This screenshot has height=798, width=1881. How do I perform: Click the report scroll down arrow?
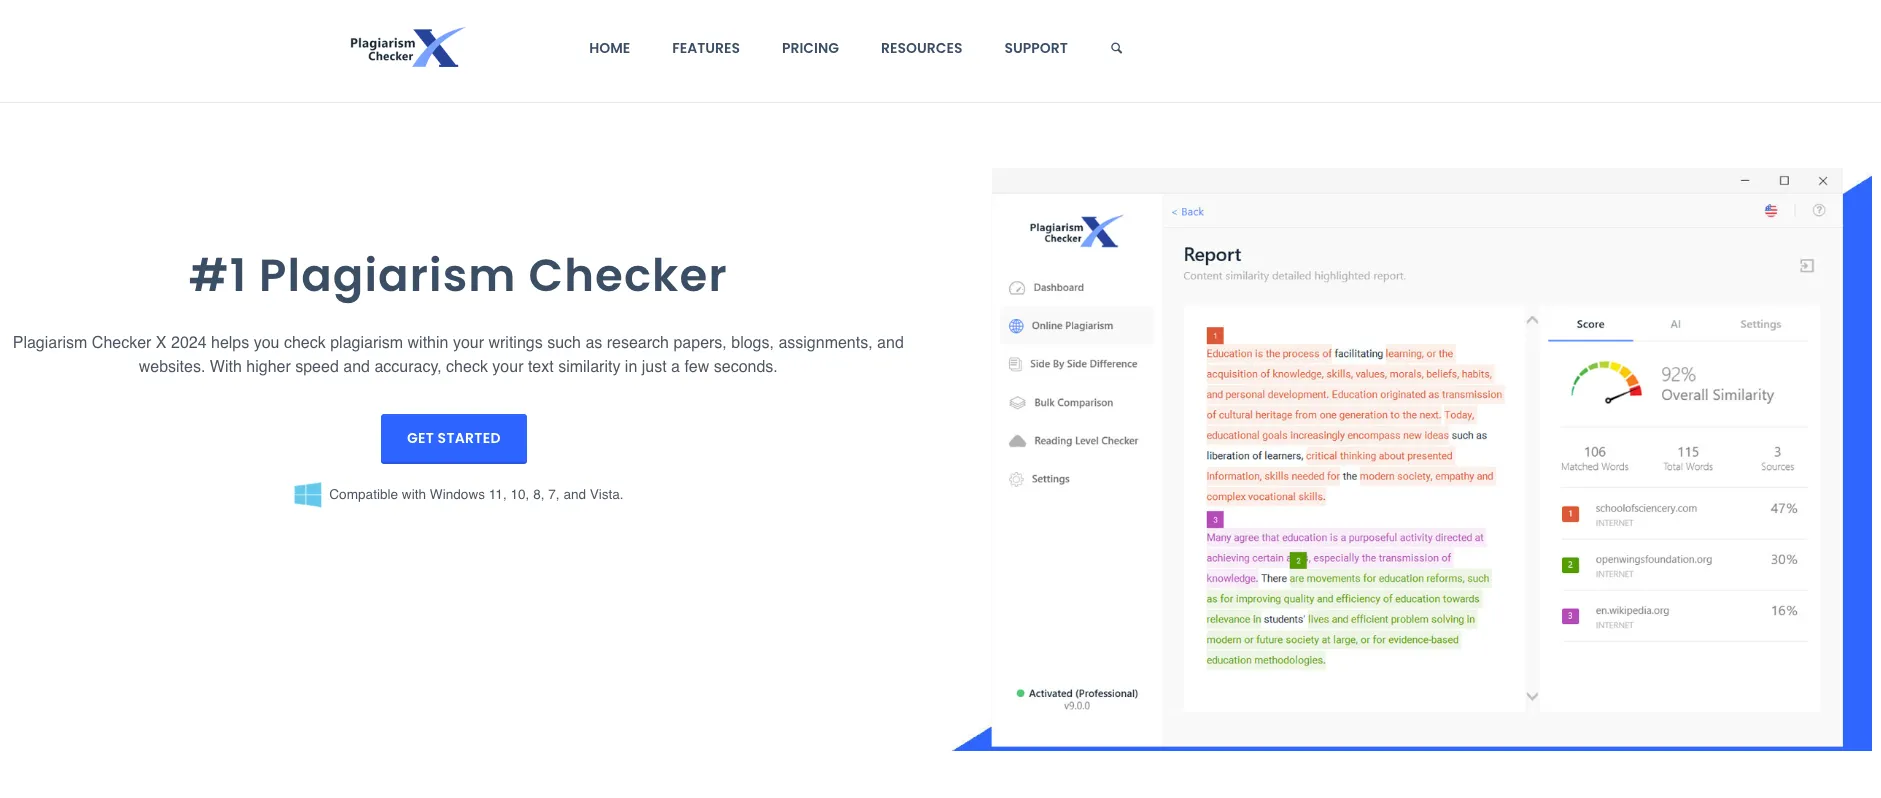1532,697
